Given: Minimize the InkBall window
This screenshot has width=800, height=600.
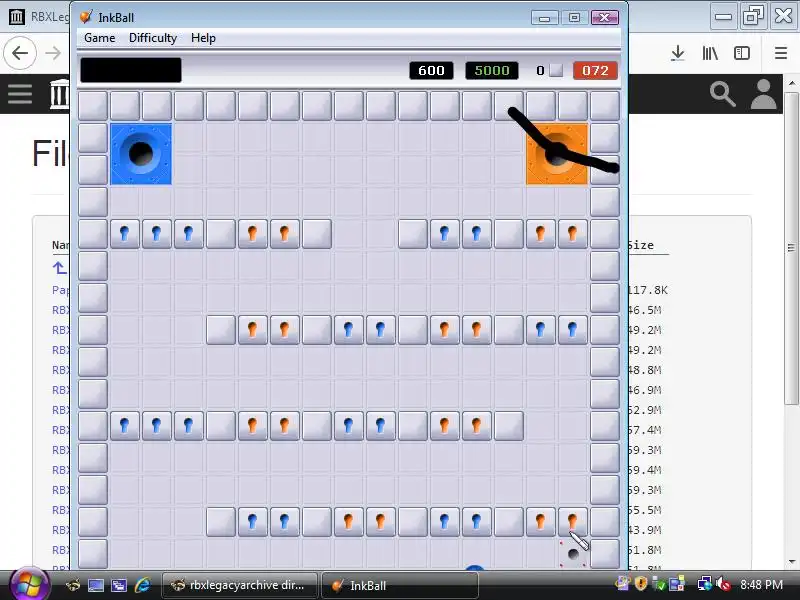Looking at the screenshot, I should point(544,18).
